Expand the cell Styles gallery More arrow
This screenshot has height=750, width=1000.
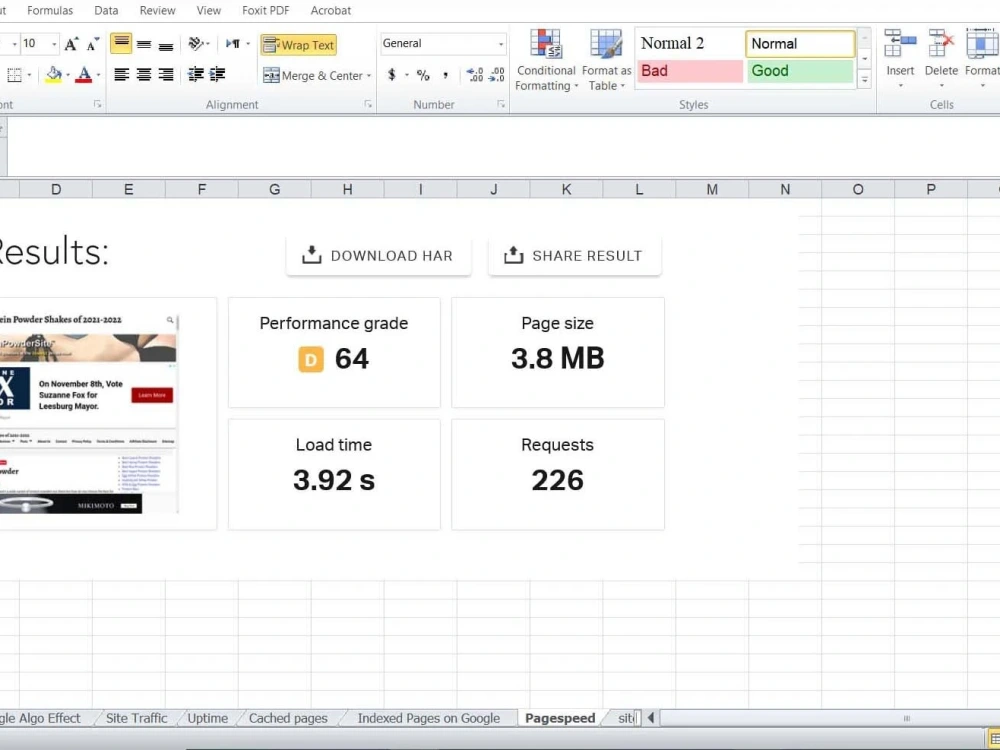(x=865, y=80)
